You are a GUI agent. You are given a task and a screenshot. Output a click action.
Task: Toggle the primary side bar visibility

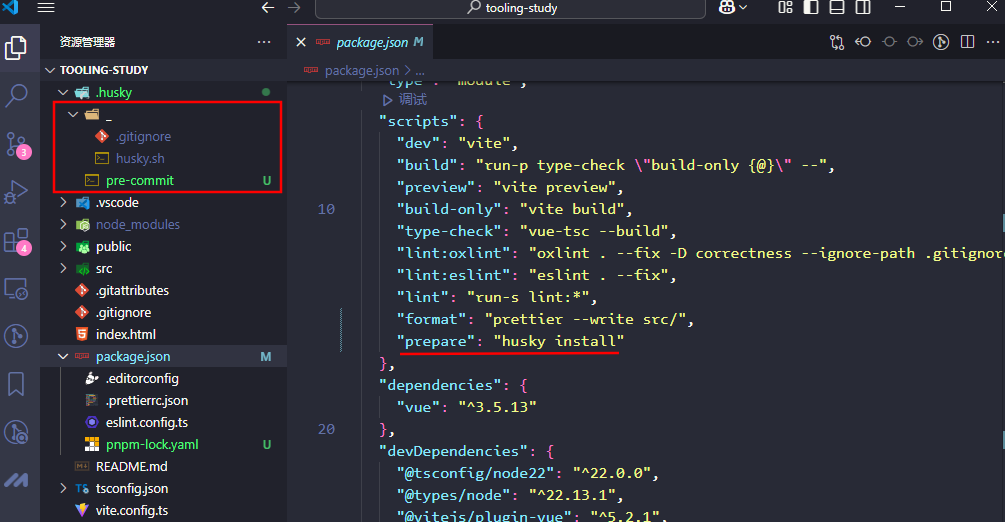811,8
